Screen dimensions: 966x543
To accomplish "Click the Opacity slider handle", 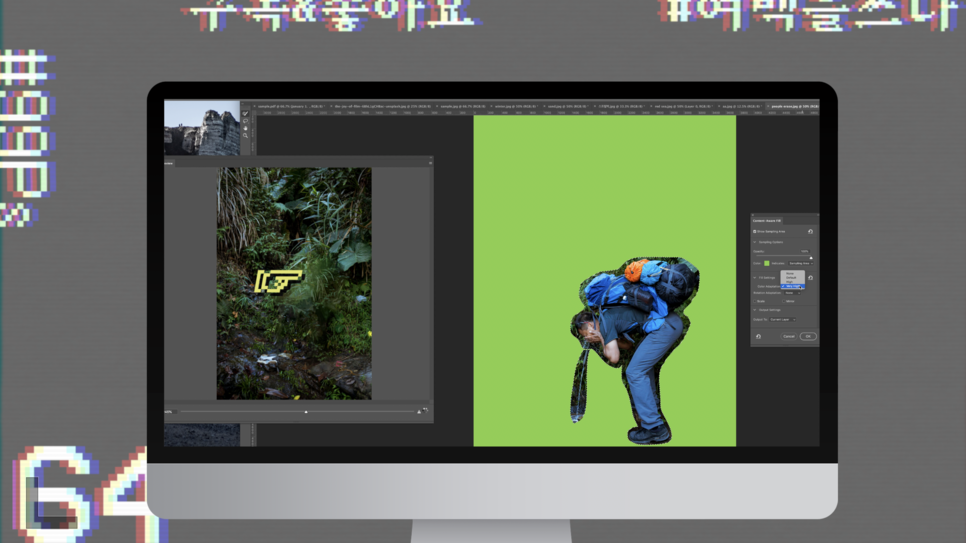I will pyautogui.click(x=811, y=258).
